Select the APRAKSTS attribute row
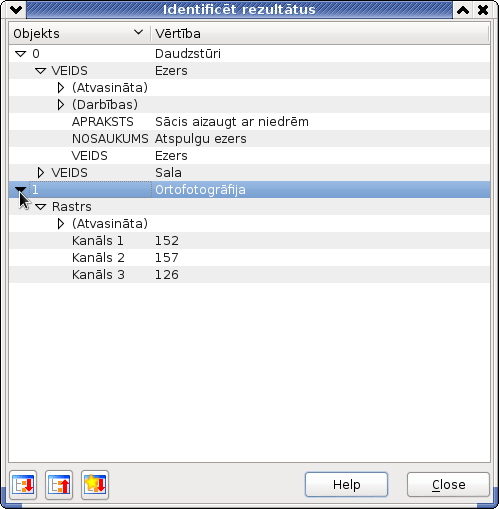Screen dimensions: 499x509 (250, 122)
